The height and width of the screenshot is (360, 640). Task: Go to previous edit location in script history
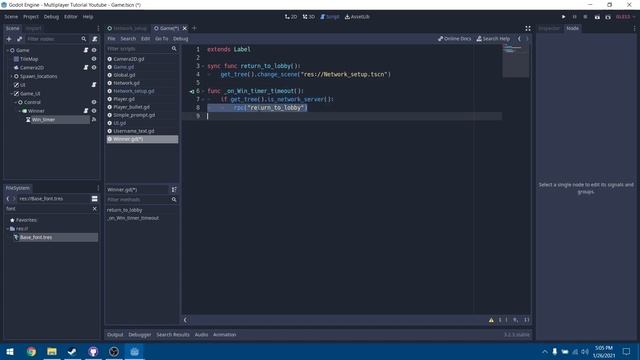519,38
